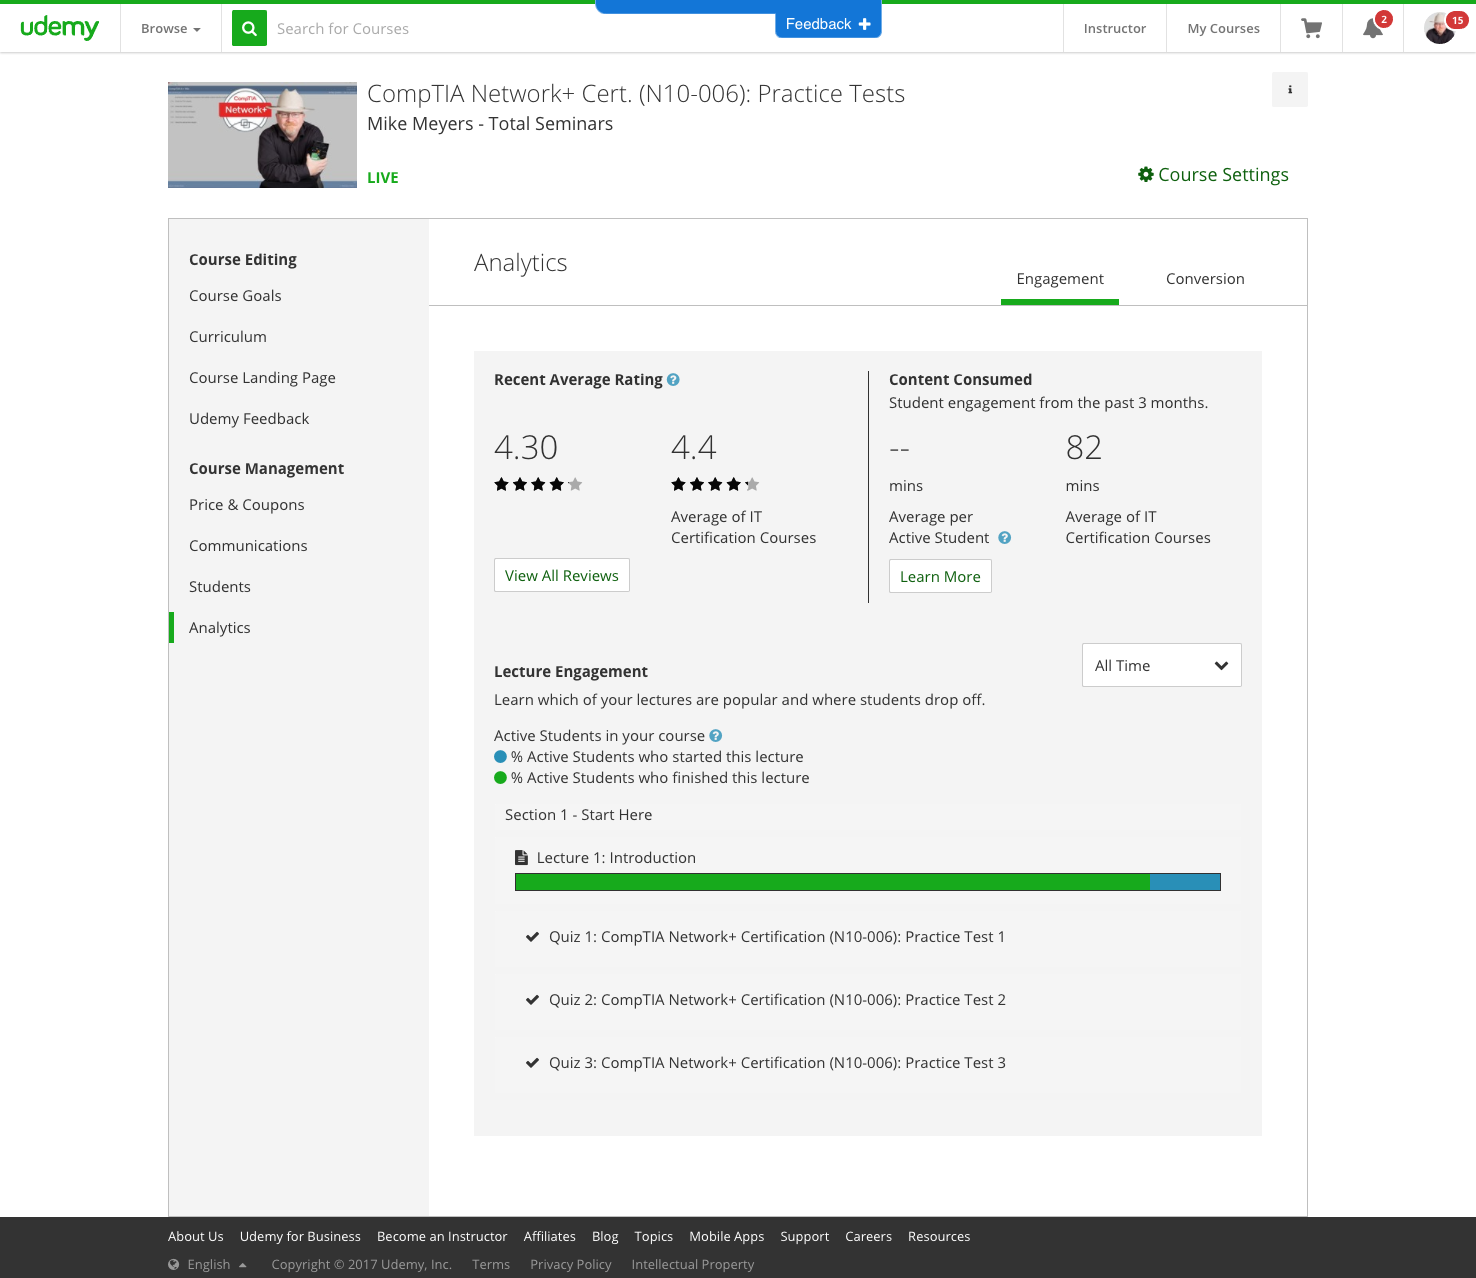Click the Feedback button
This screenshot has width=1476, height=1278.
click(x=828, y=24)
